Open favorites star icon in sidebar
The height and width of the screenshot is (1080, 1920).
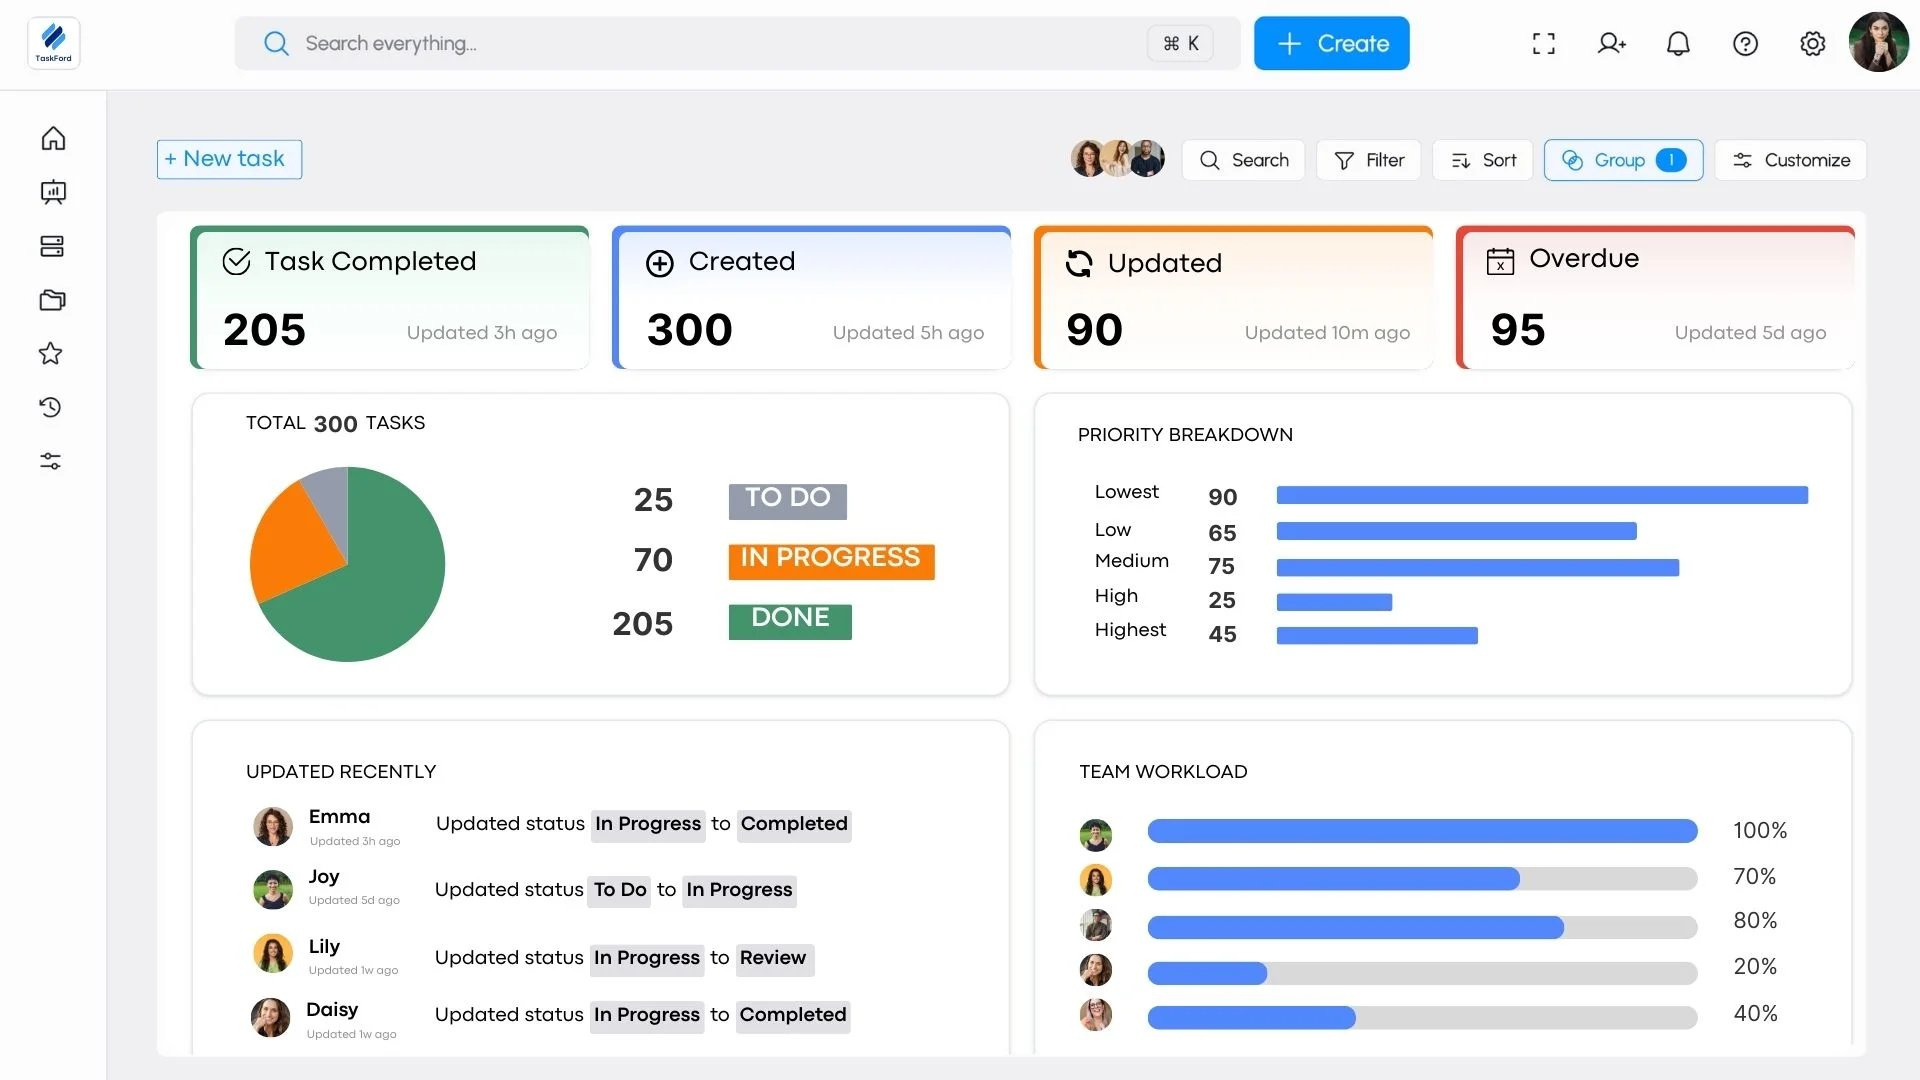(x=51, y=354)
